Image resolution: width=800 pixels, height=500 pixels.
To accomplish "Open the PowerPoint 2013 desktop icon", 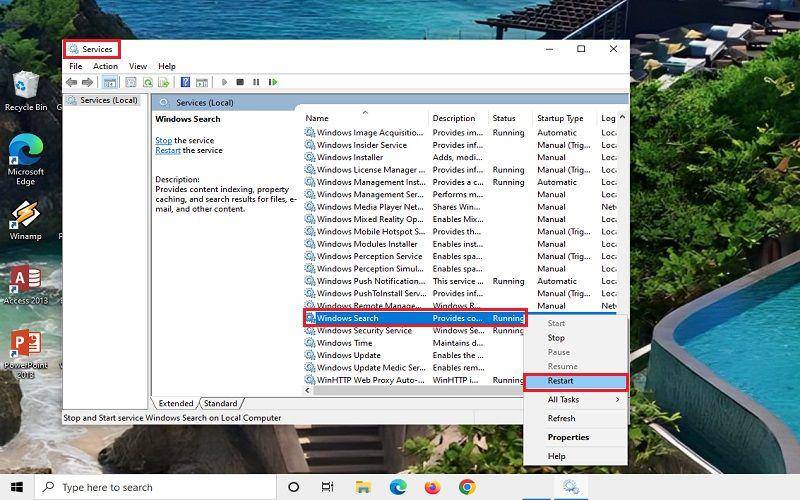I will click(26, 355).
